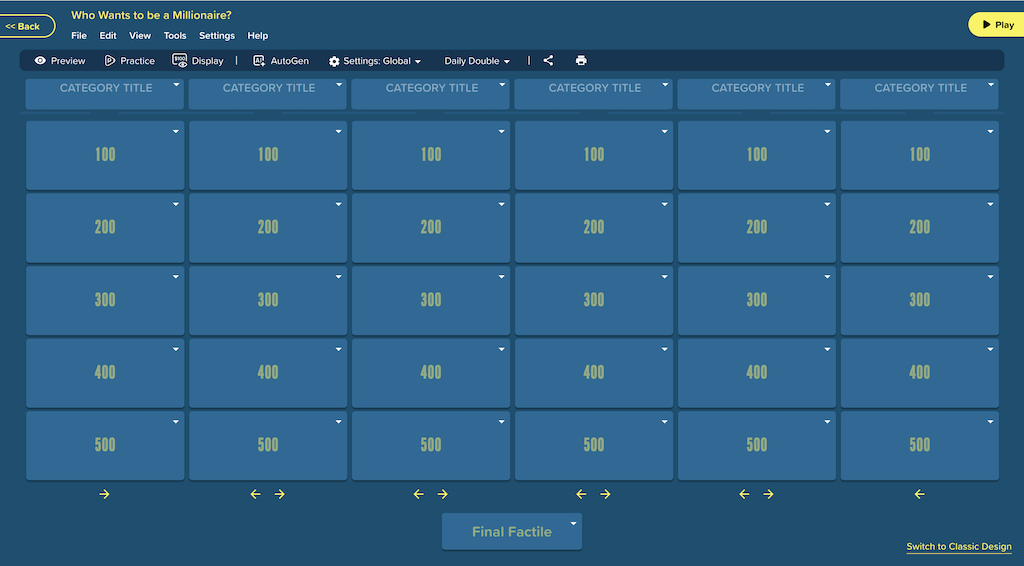Expand the Settings: Global dropdown
Screen dimensions: 1024x566
375,61
